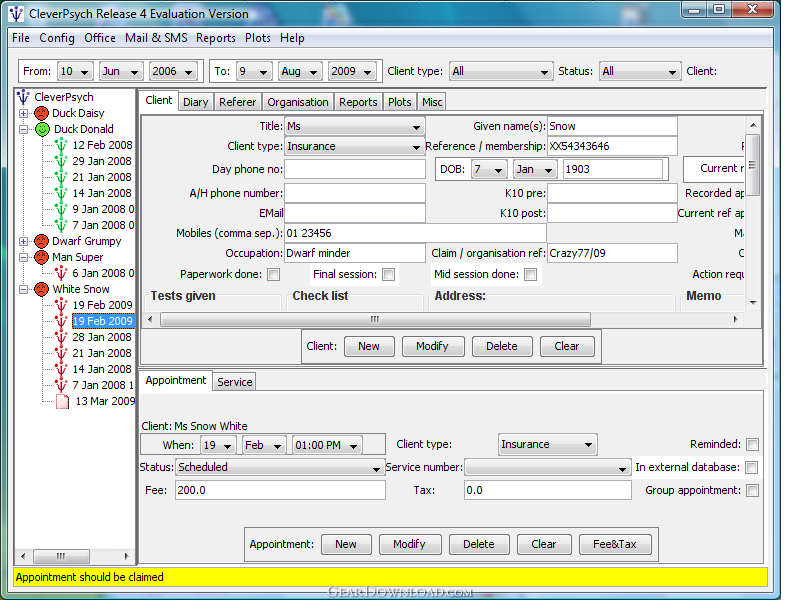The height and width of the screenshot is (600, 800).
Task: Click tree panel horizontal scrollbar right arrow
Action: [x=127, y=556]
